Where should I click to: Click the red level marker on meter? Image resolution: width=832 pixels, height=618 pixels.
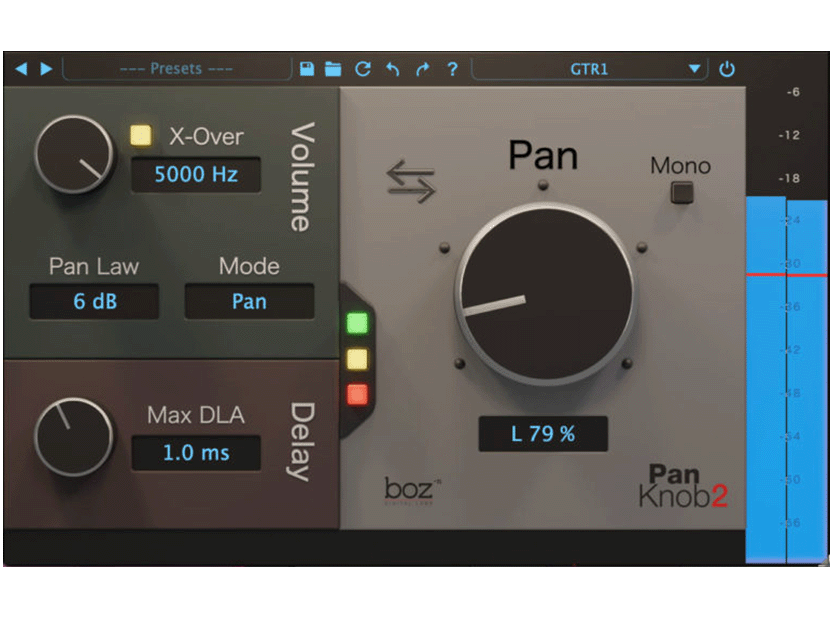(x=787, y=275)
